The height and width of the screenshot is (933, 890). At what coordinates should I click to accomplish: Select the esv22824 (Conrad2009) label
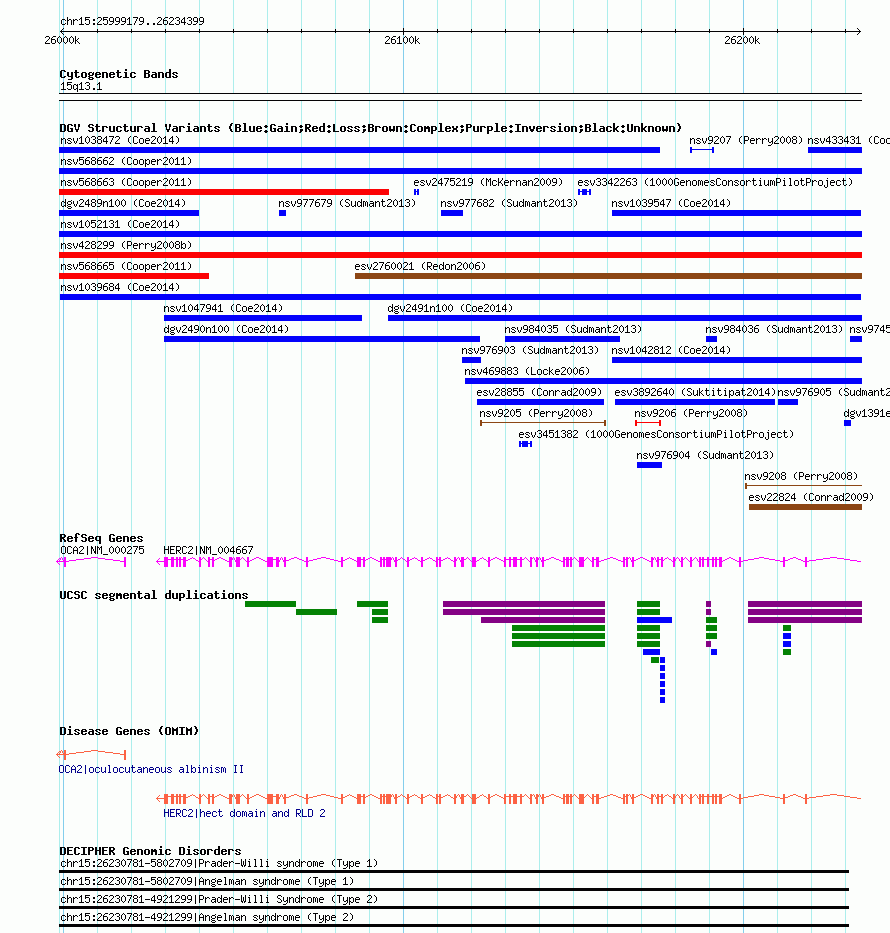pos(811,497)
